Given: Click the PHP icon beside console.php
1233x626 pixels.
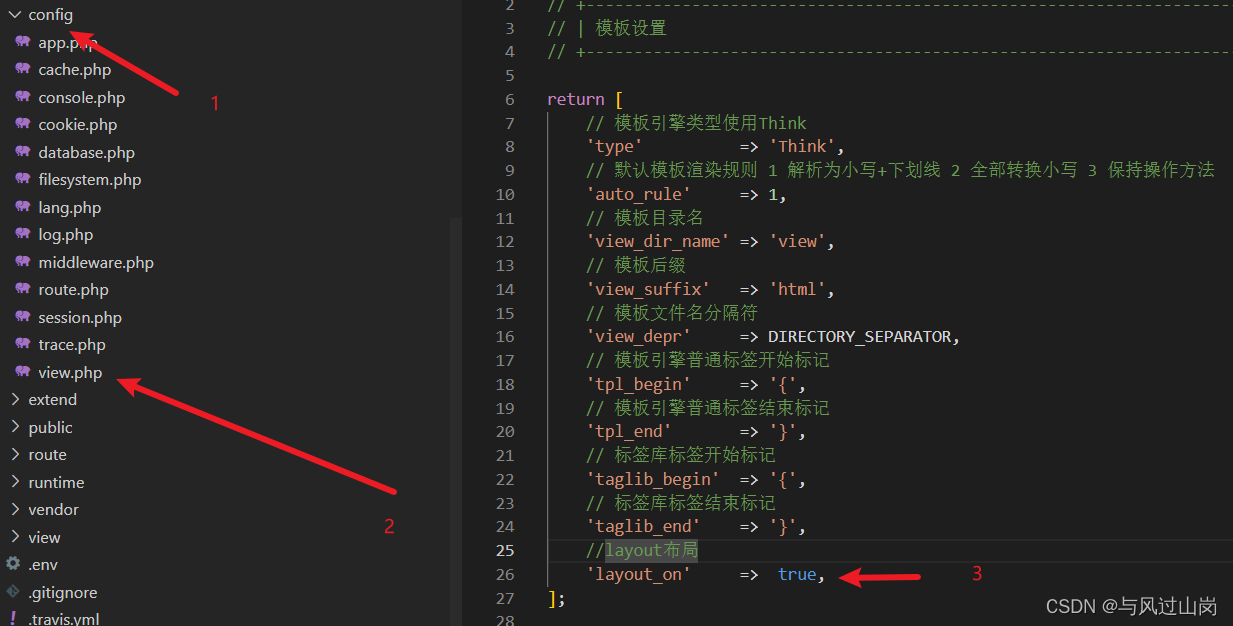Looking at the screenshot, I should click(23, 97).
